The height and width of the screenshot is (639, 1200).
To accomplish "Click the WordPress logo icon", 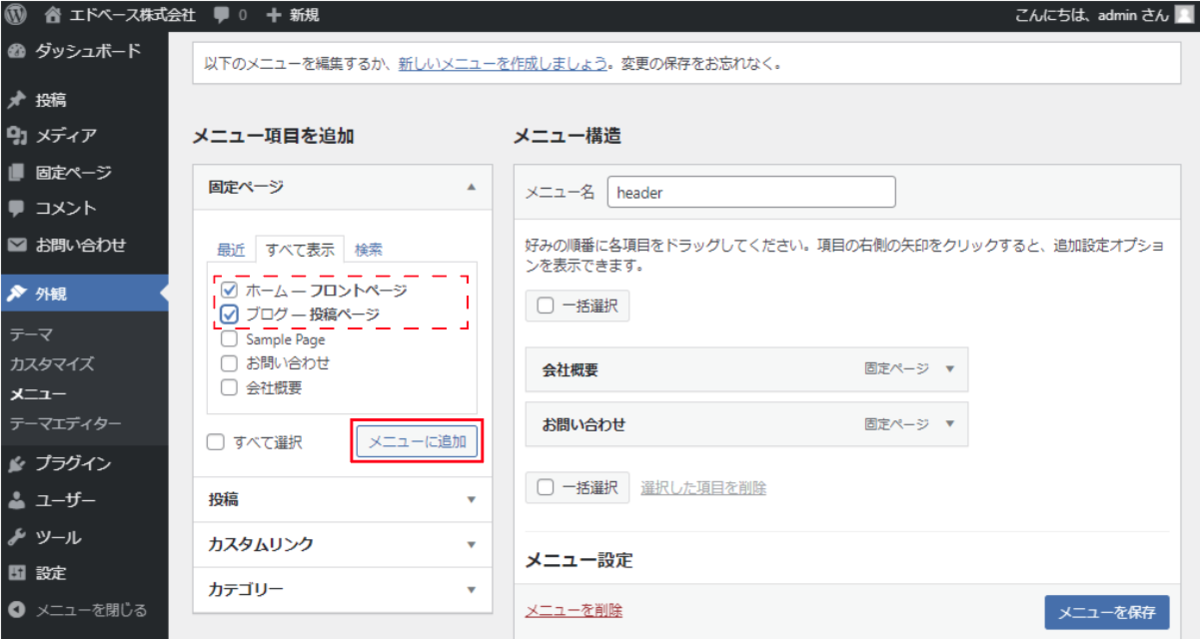I will click(16, 14).
